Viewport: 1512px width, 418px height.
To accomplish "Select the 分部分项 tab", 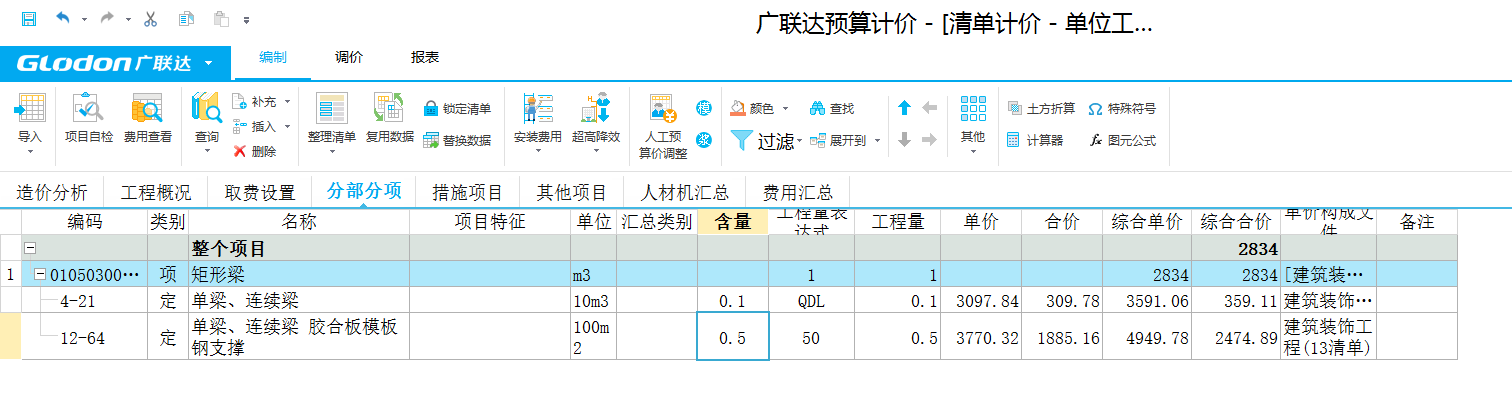I will pos(364,191).
